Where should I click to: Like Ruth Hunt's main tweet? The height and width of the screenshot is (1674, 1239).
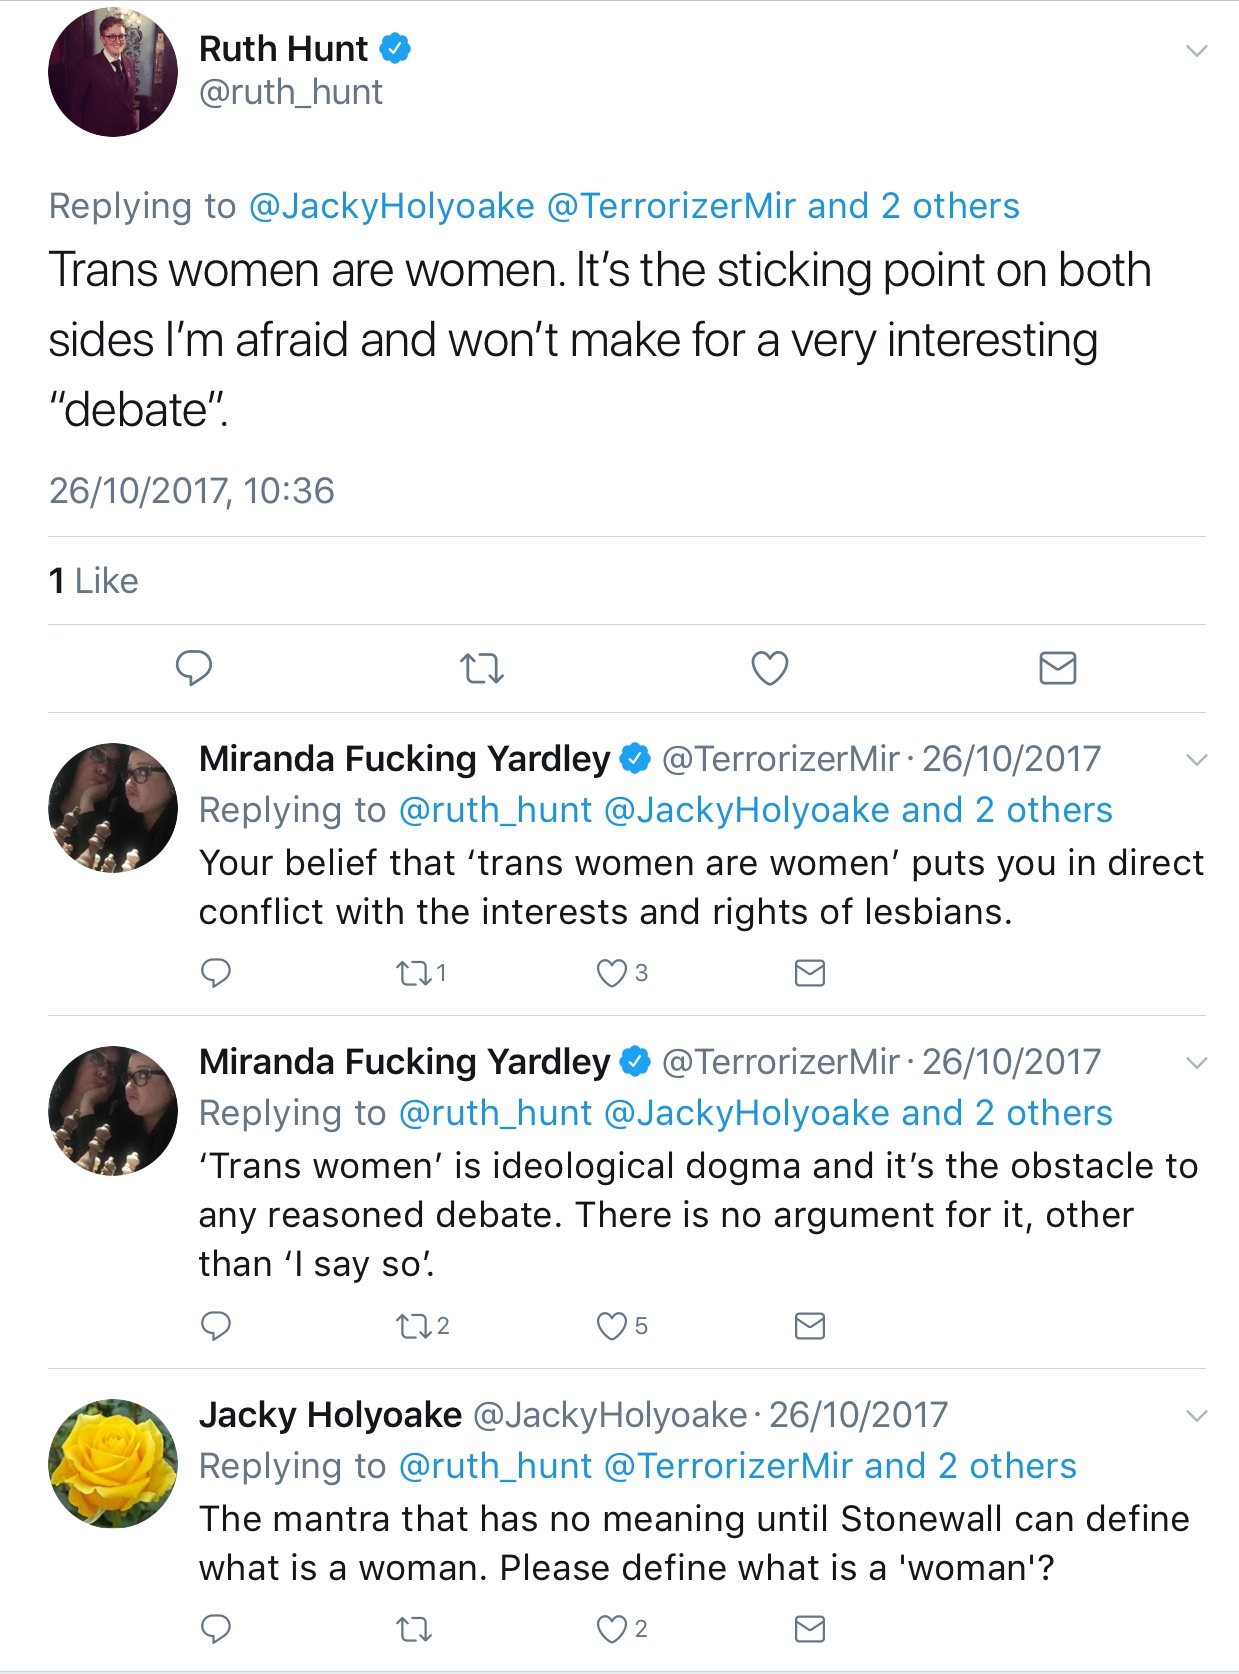point(769,667)
